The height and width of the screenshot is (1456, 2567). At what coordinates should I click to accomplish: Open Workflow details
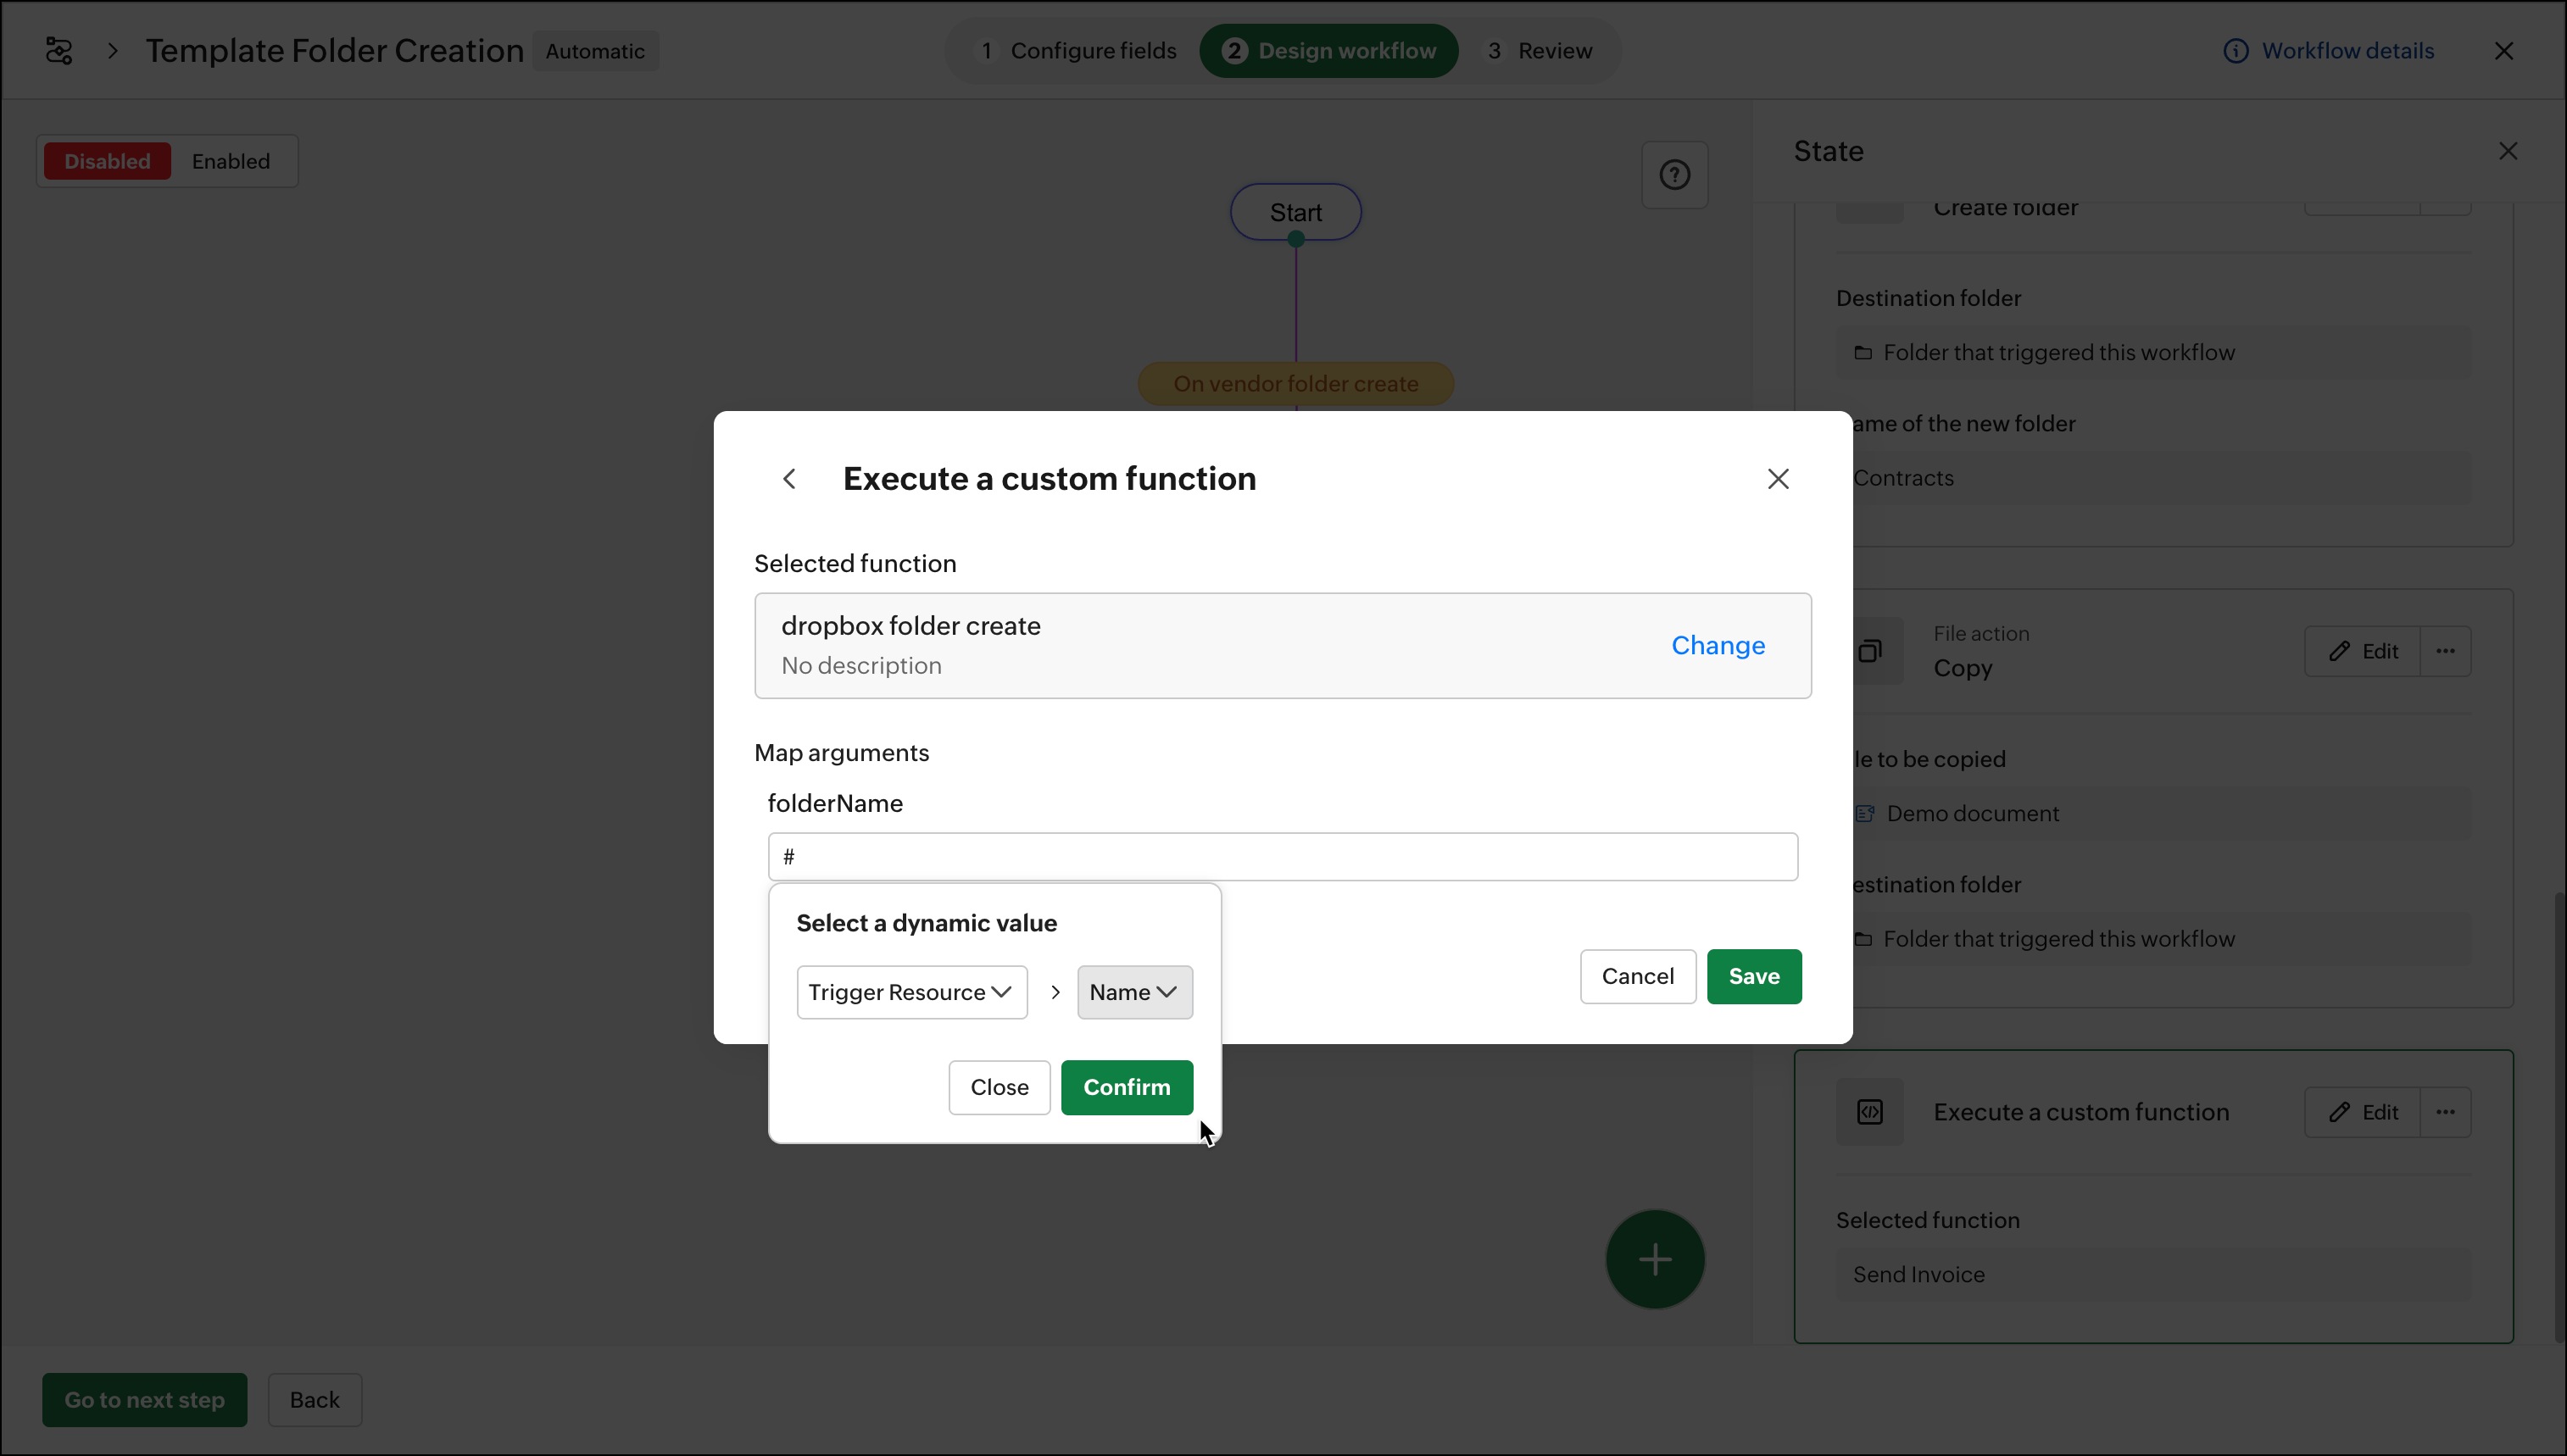tap(2328, 51)
